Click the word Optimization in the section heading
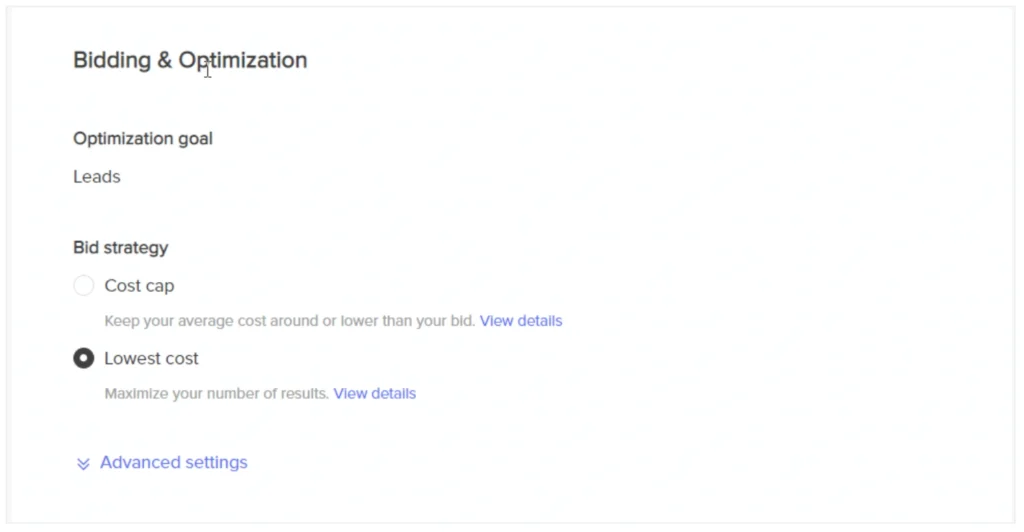 tap(243, 60)
